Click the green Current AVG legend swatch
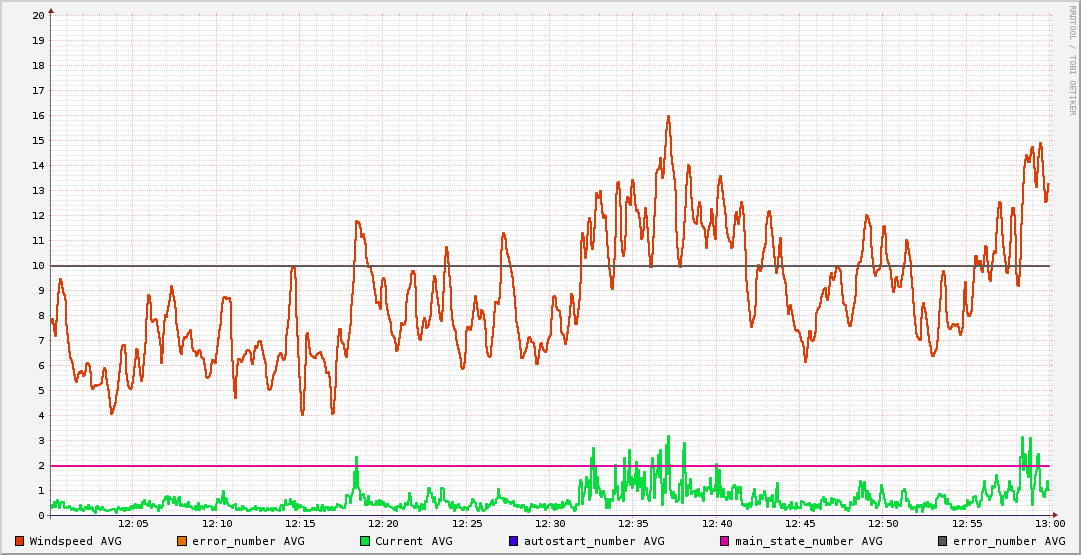The image size is (1081, 555). (x=365, y=541)
